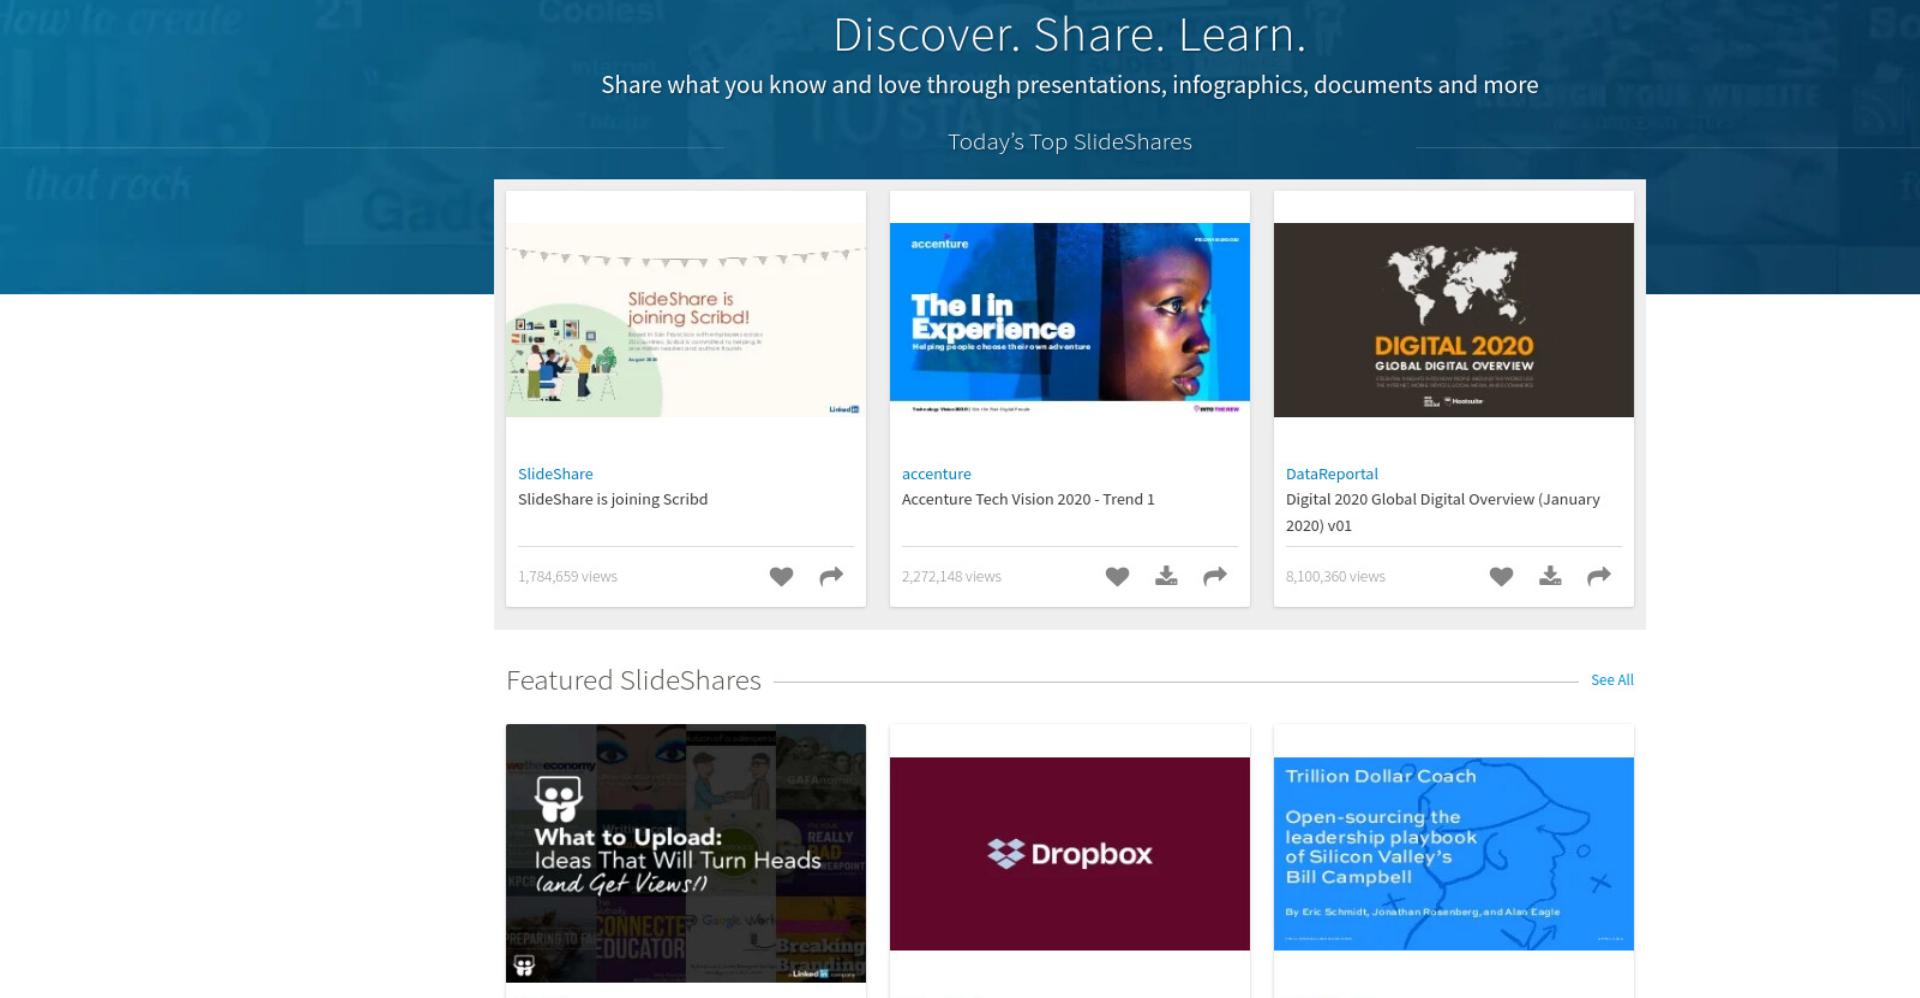Open the SlideShare joining Scribd thumbnail

[x=686, y=319]
